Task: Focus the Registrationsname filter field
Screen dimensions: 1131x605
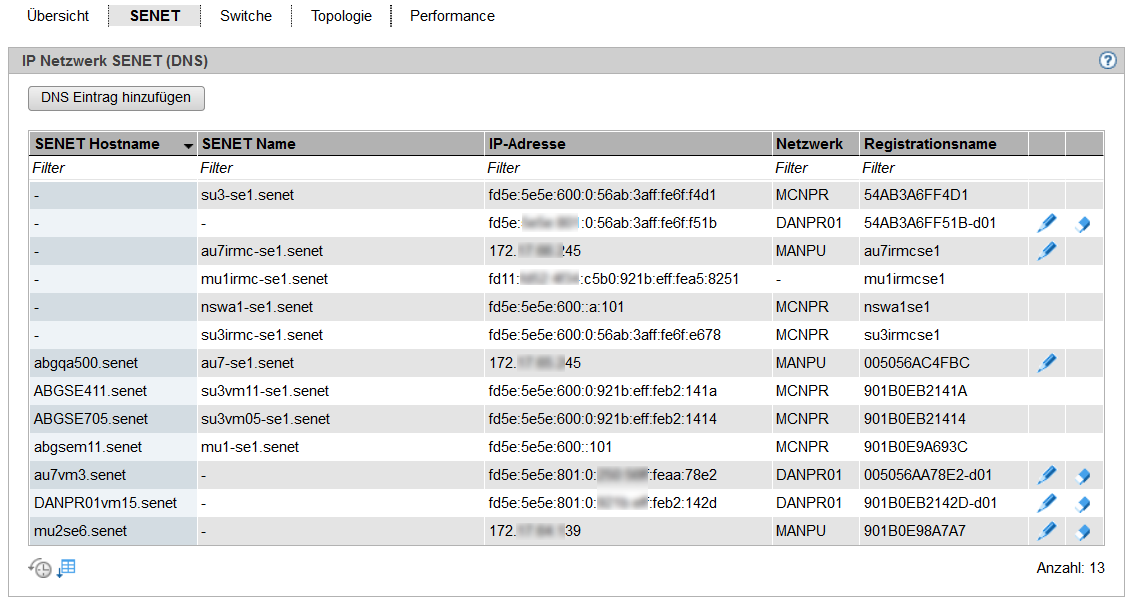Action: tap(942, 168)
